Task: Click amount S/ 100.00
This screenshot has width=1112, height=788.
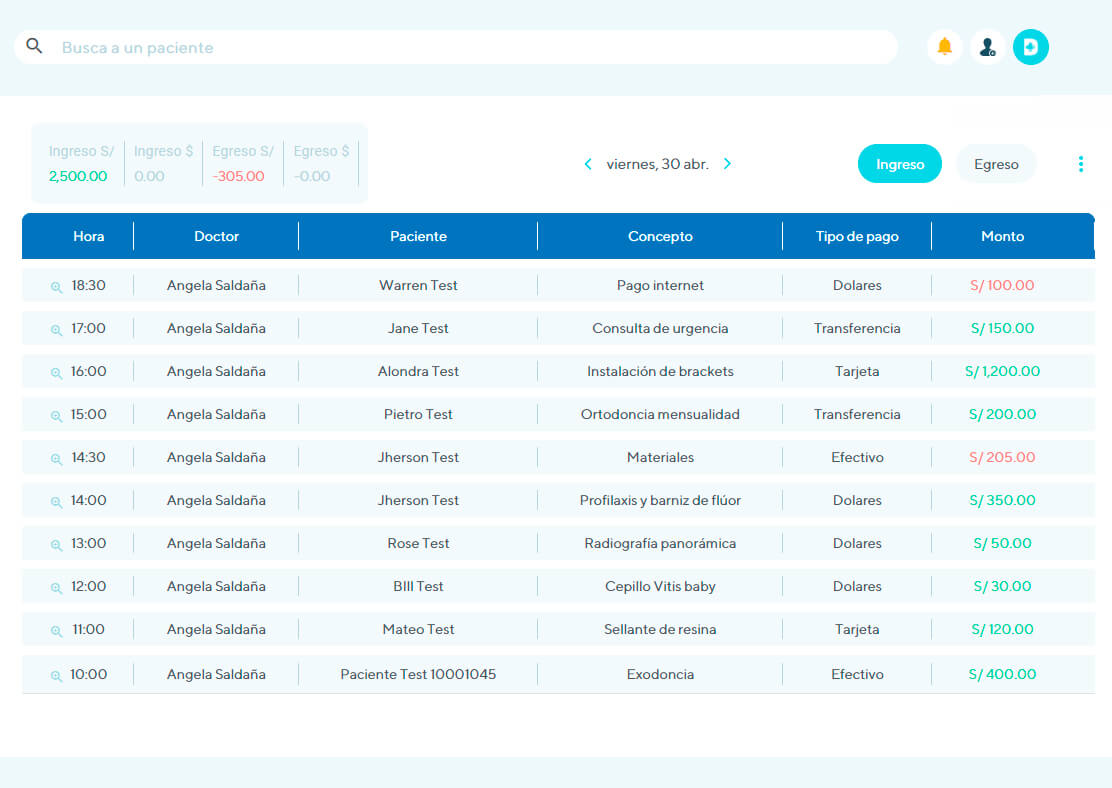Action: coord(1001,285)
